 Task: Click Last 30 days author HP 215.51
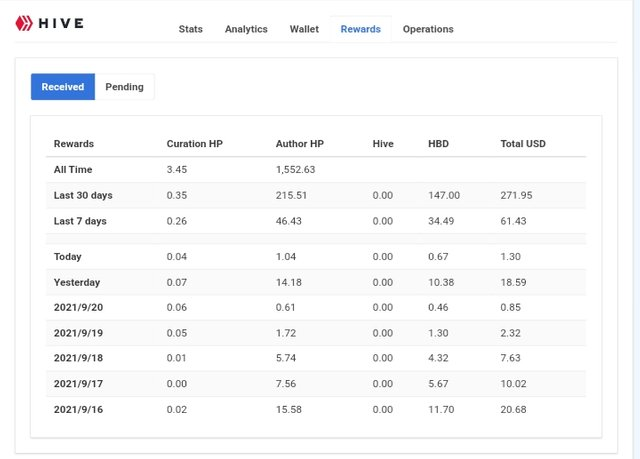[291, 195]
